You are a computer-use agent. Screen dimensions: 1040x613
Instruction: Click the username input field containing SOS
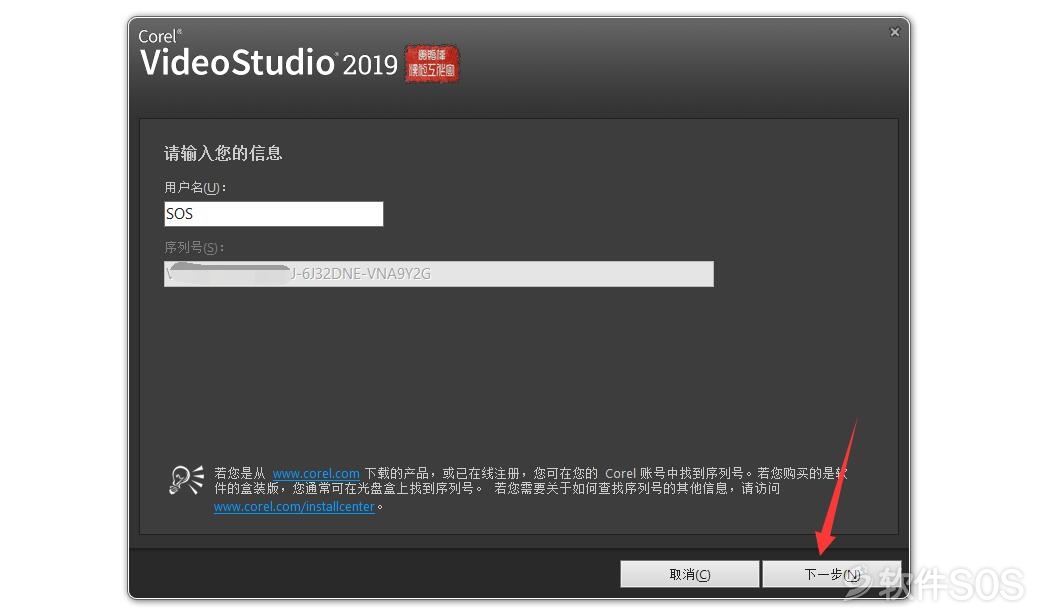point(273,214)
